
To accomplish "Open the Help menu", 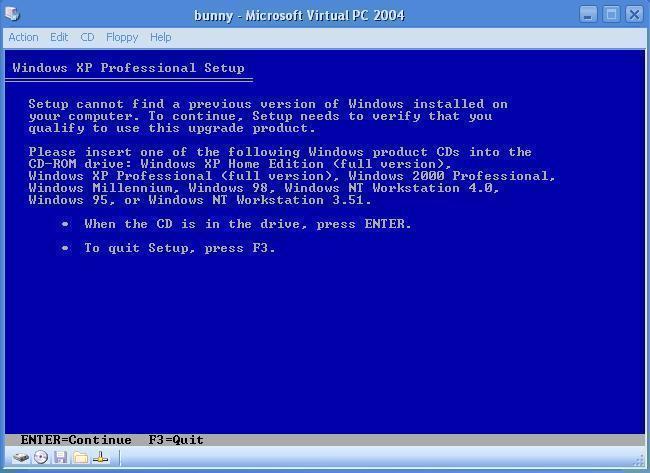I will click(x=160, y=37).
